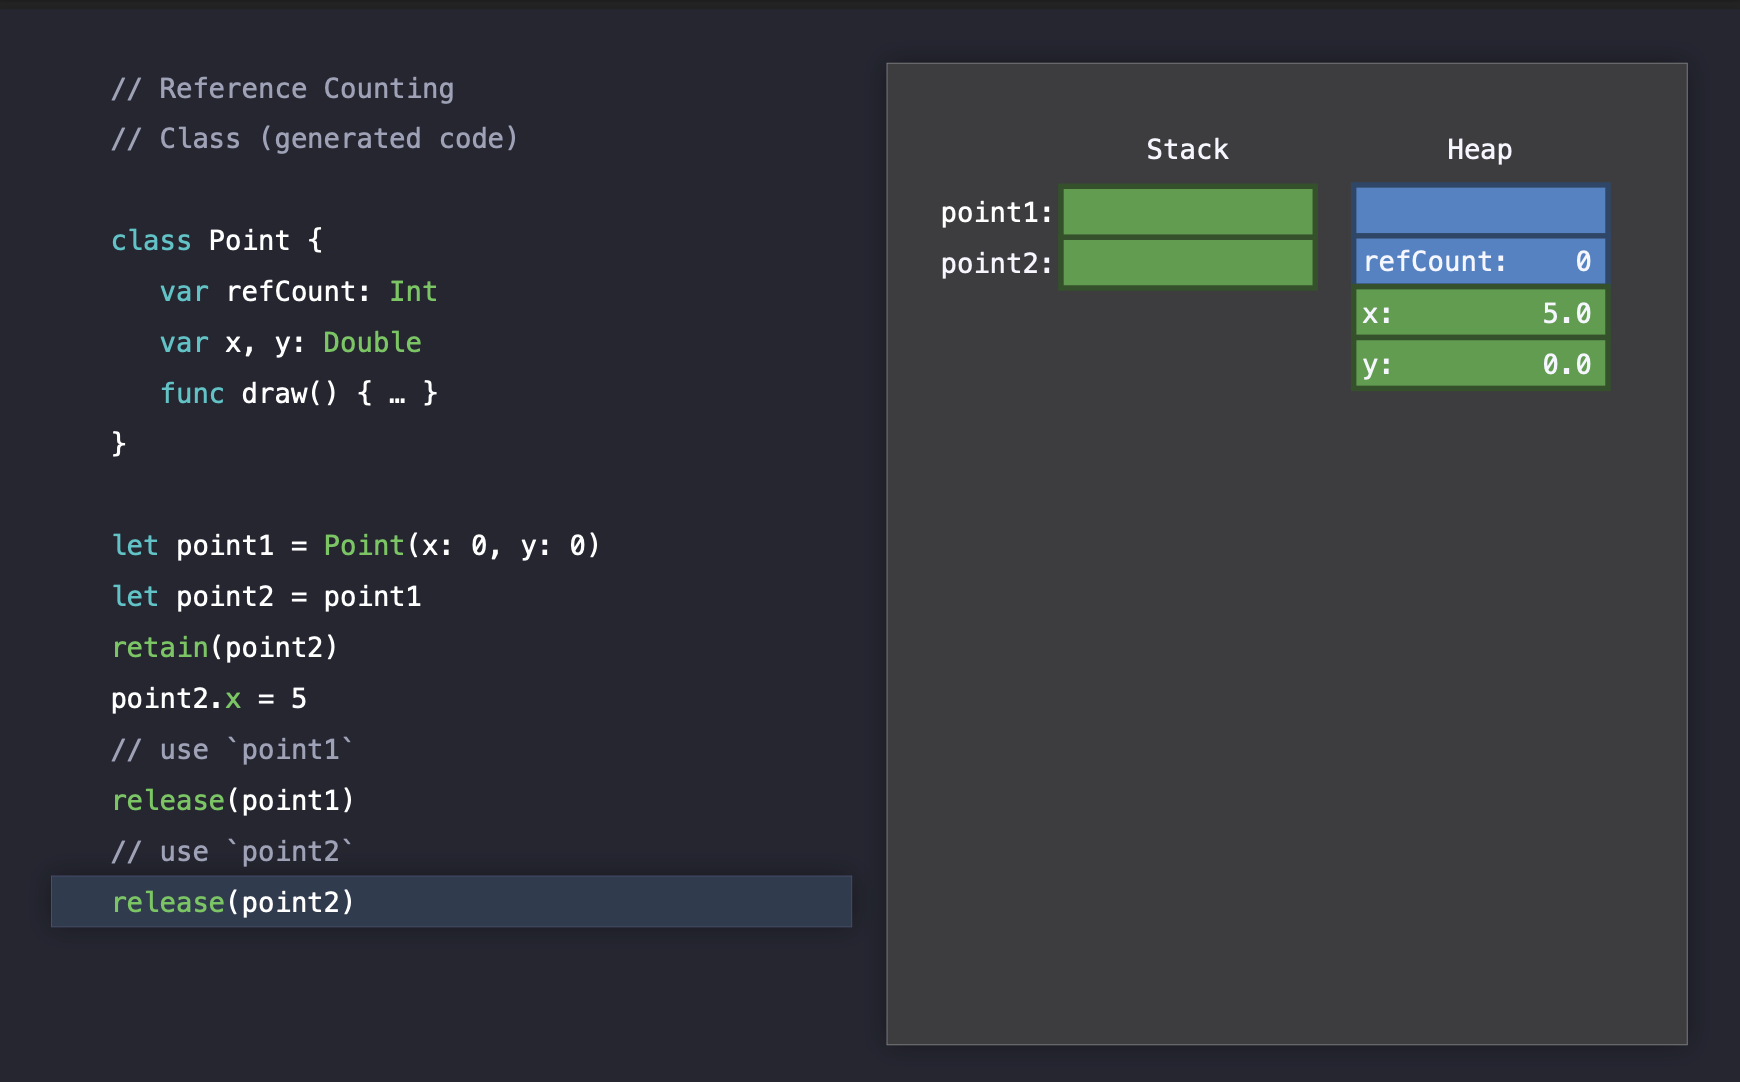Click the 'point1:' stack label
Viewport: 1740px width, 1082px height.
pyautogui.click(x=996, y=213)
